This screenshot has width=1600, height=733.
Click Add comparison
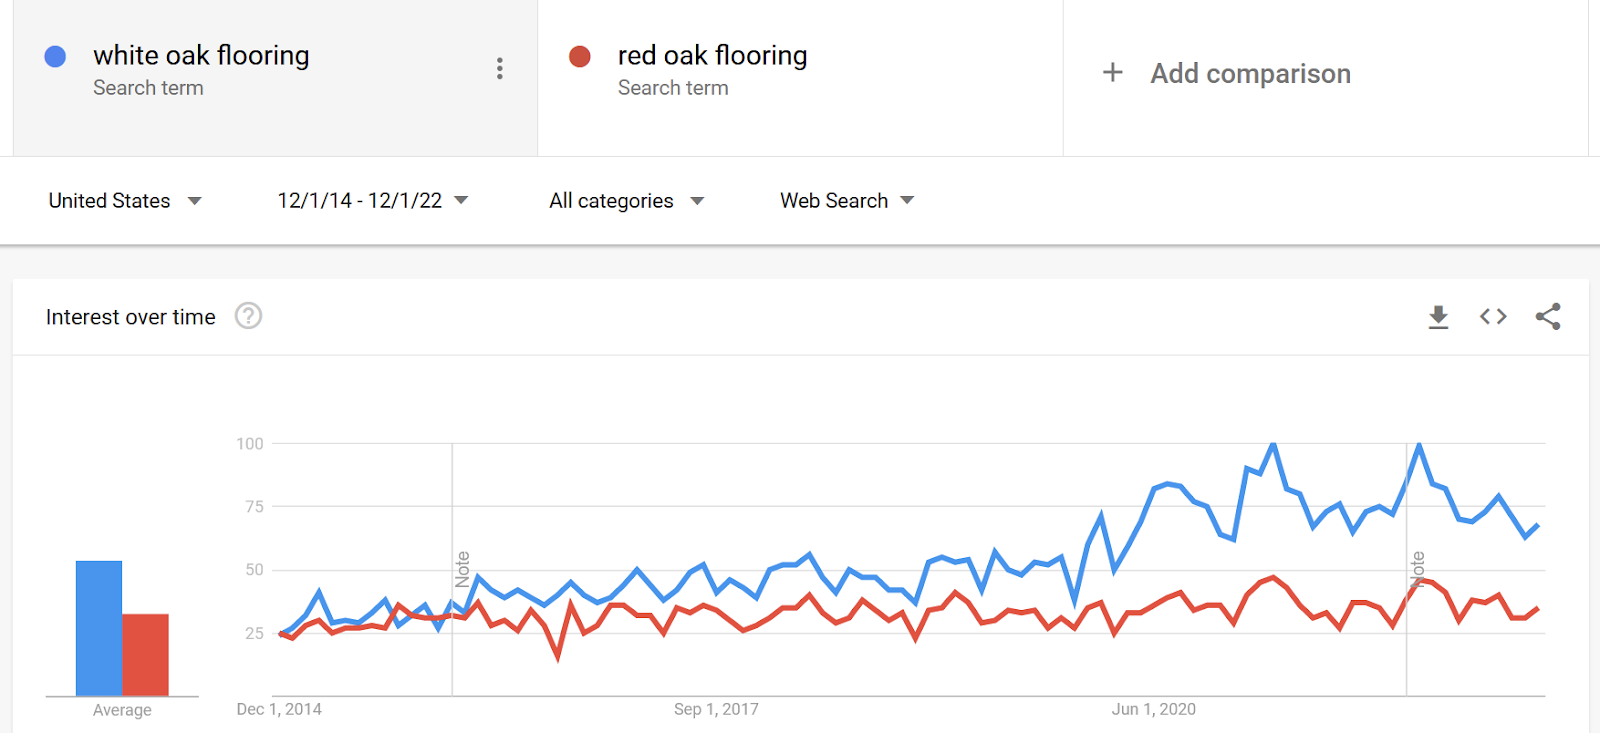[x=1250, y=74]
